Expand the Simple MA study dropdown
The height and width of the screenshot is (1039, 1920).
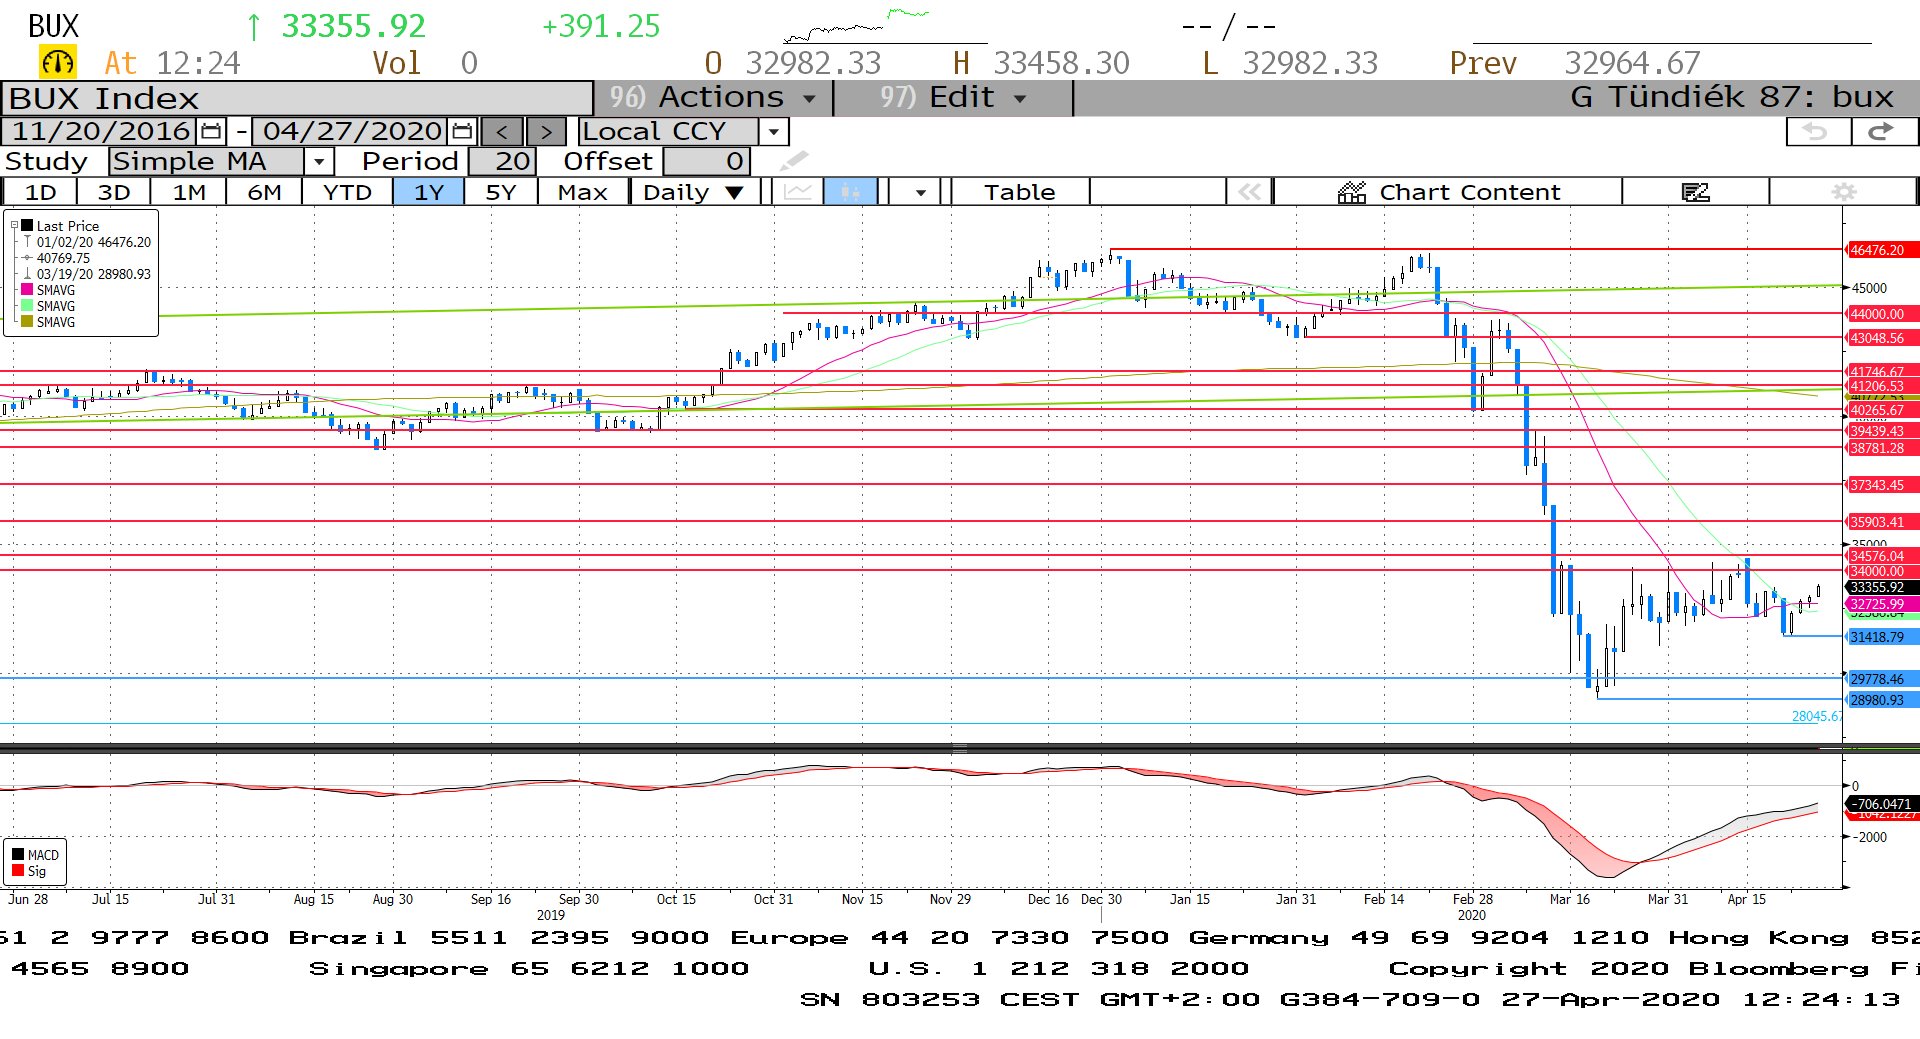(x=319, y=161)
